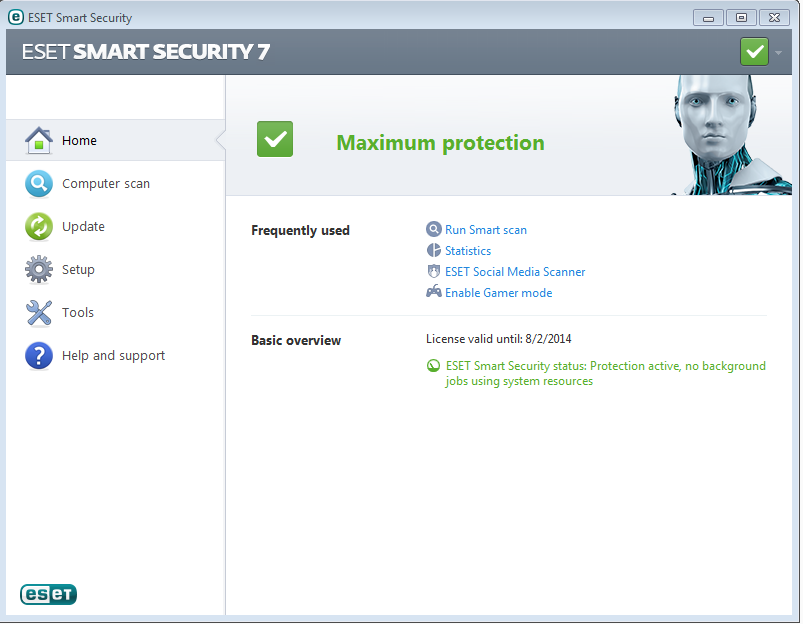The height and width of the screenshot is (624, 803).
Task: Click the Tools wrench icon
Action: point(39,313)
